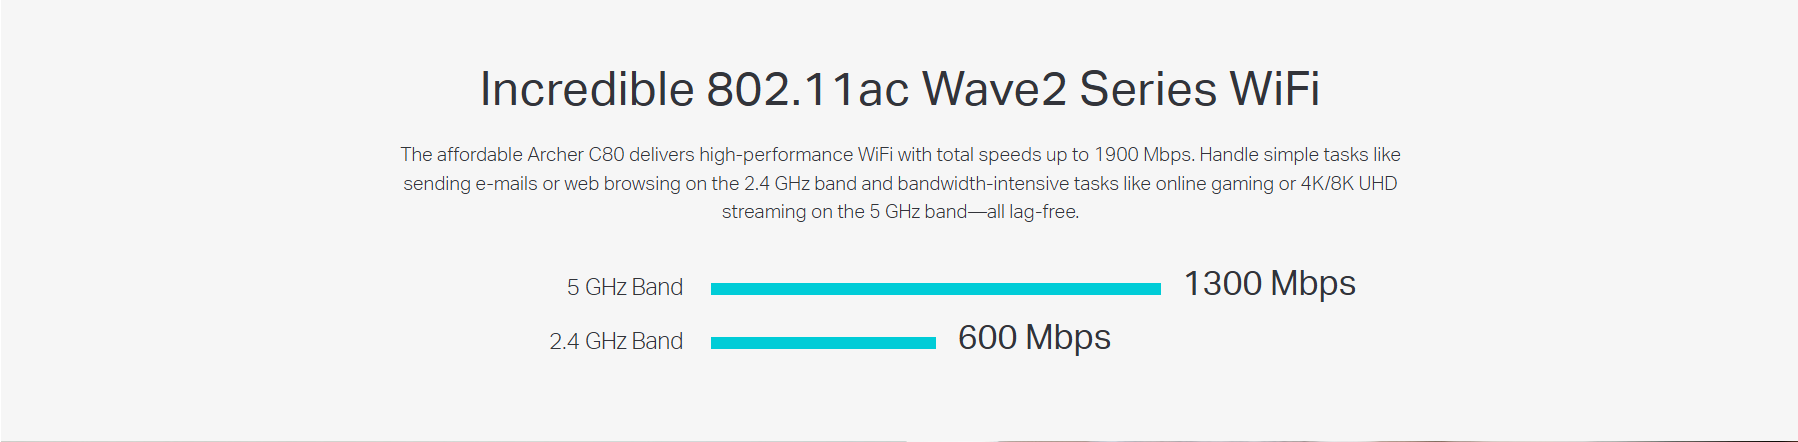Viewport: 1798px width, 442px height.
Task: Click the "5 GHz Band" label beside the bar
Action: (x=624, y=288)
